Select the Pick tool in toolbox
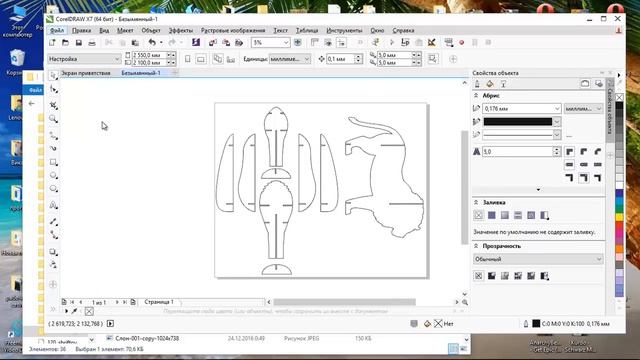 tap(53, 76)
